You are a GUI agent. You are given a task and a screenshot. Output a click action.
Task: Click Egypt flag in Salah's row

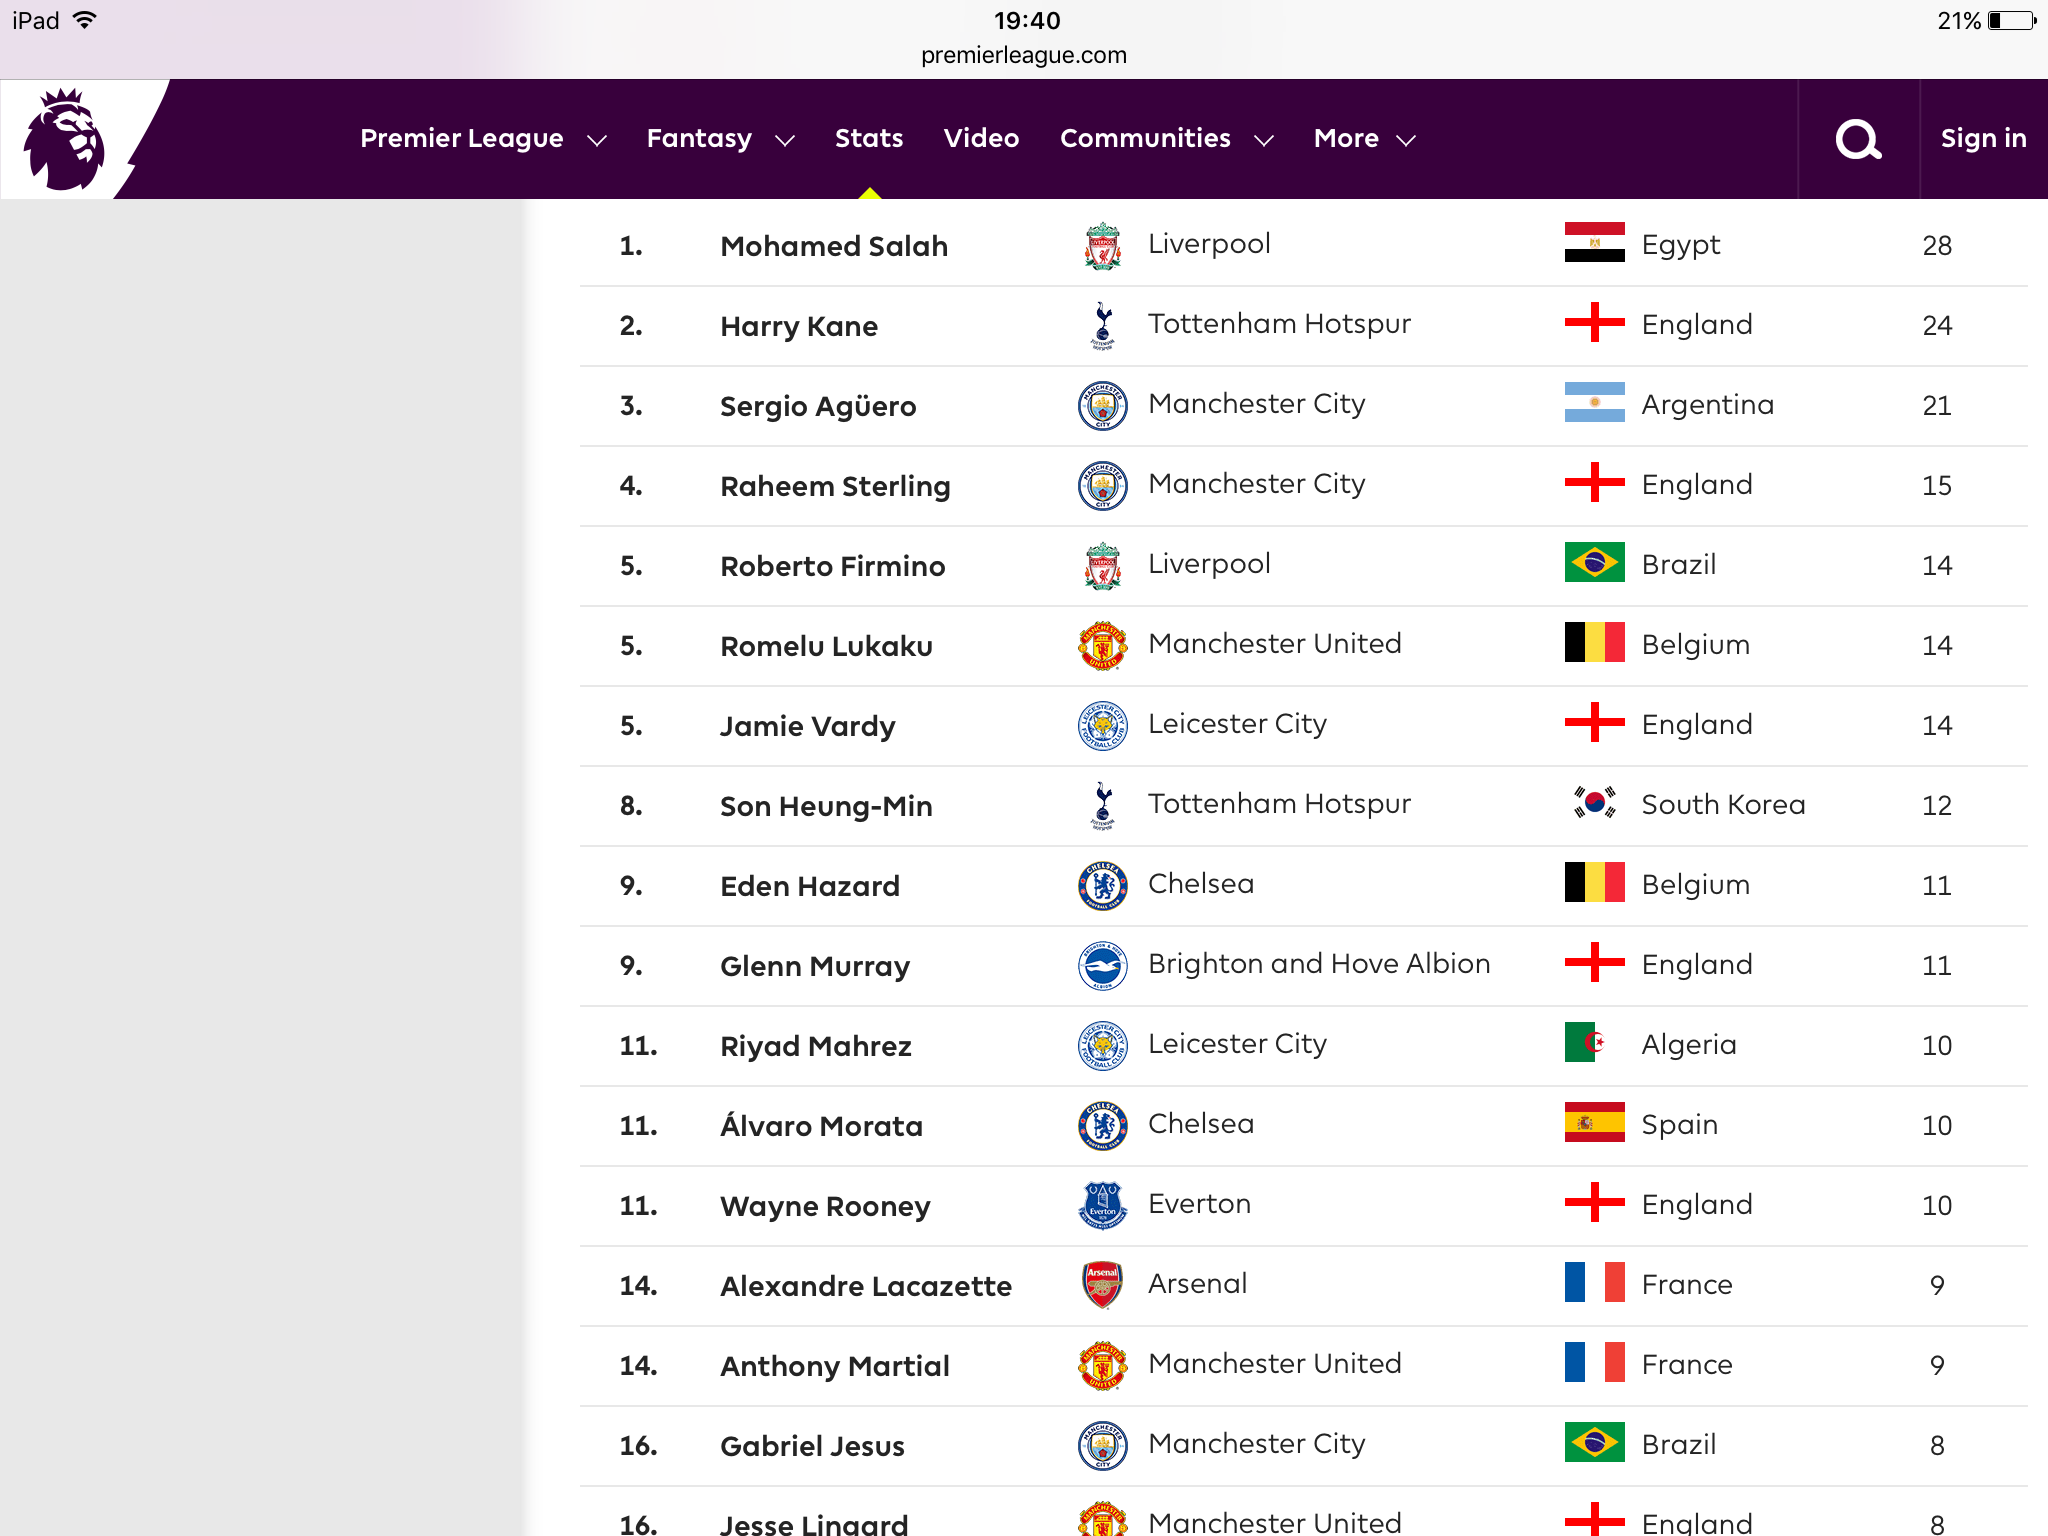[x=1594, y=243]
